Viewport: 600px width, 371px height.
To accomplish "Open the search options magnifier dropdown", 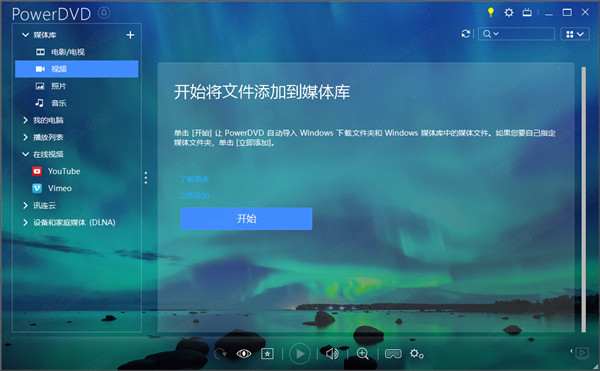I will pyautogui.click(x=491, y=34).
